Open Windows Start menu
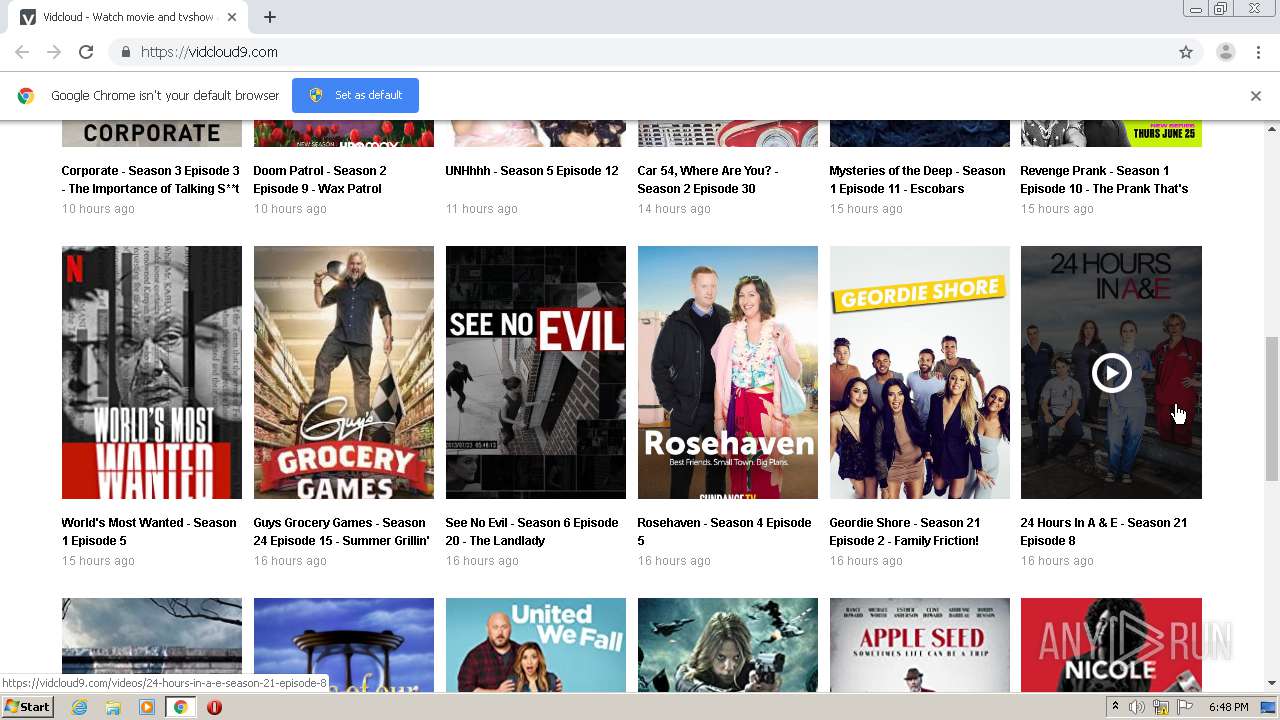The width and height of the screenshot is (1280, 720). click(27, 707)
